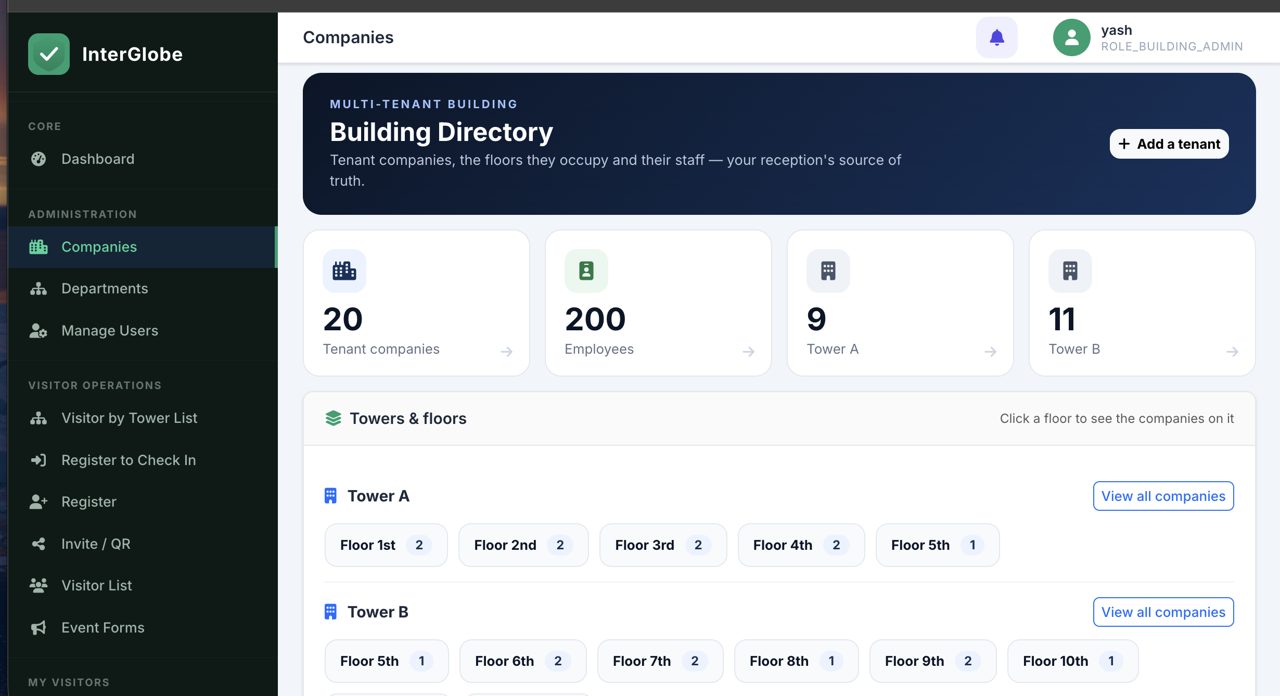Image resolution: width=1280 pixels, height=696 pixels.
Task: Go to Departments in the sidebar
Action: [x=142, y=289]
